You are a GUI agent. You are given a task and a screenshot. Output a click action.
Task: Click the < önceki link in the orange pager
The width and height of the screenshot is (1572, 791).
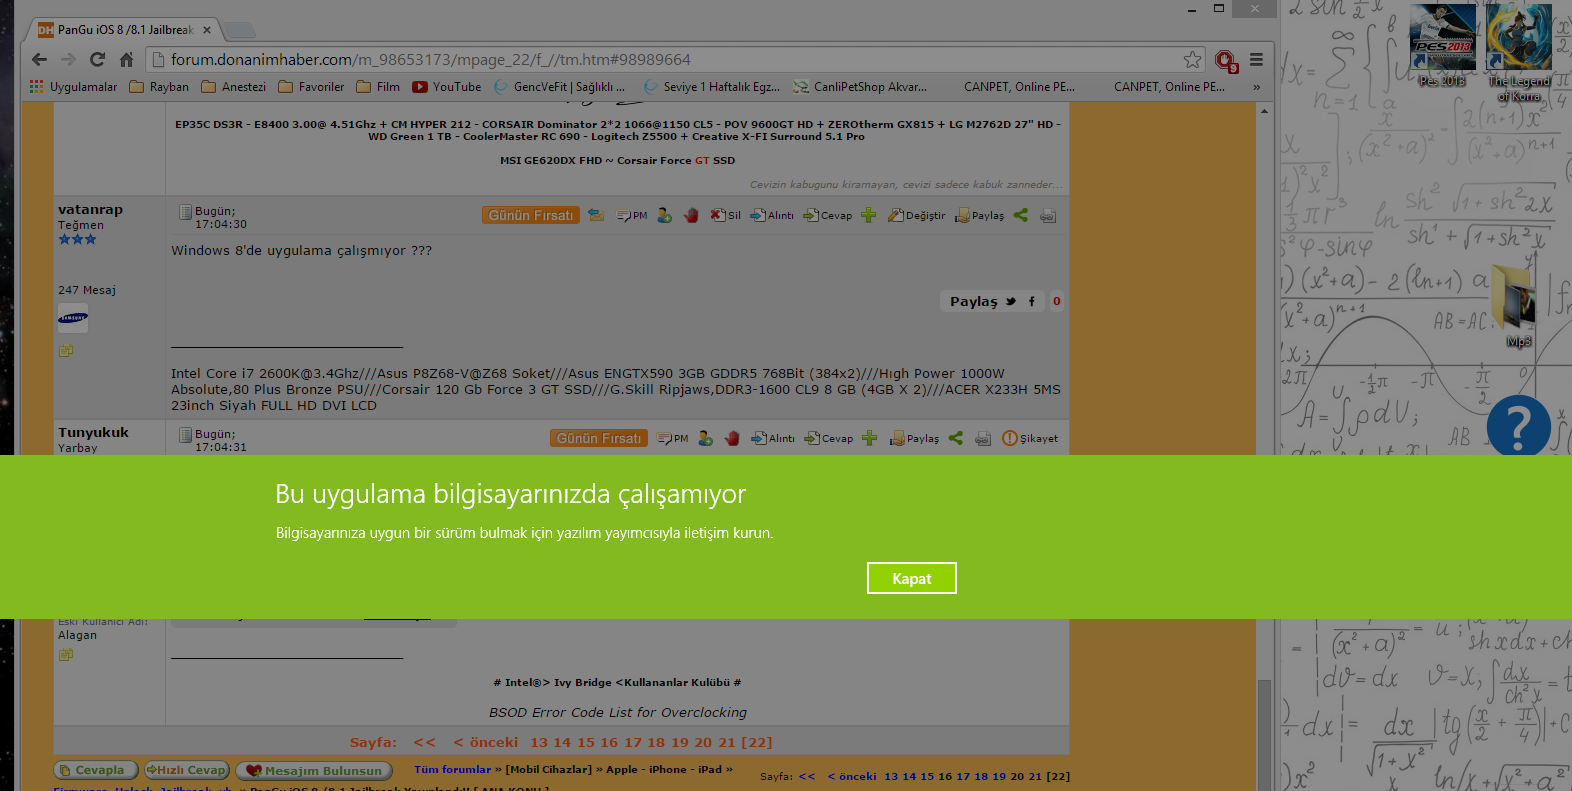point(486,742)
